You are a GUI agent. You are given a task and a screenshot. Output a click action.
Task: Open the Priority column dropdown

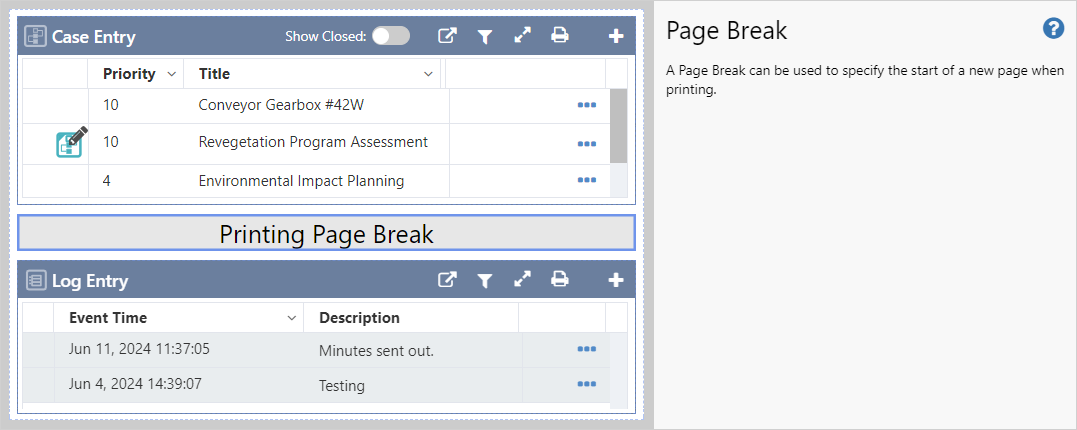coord(171,74)
